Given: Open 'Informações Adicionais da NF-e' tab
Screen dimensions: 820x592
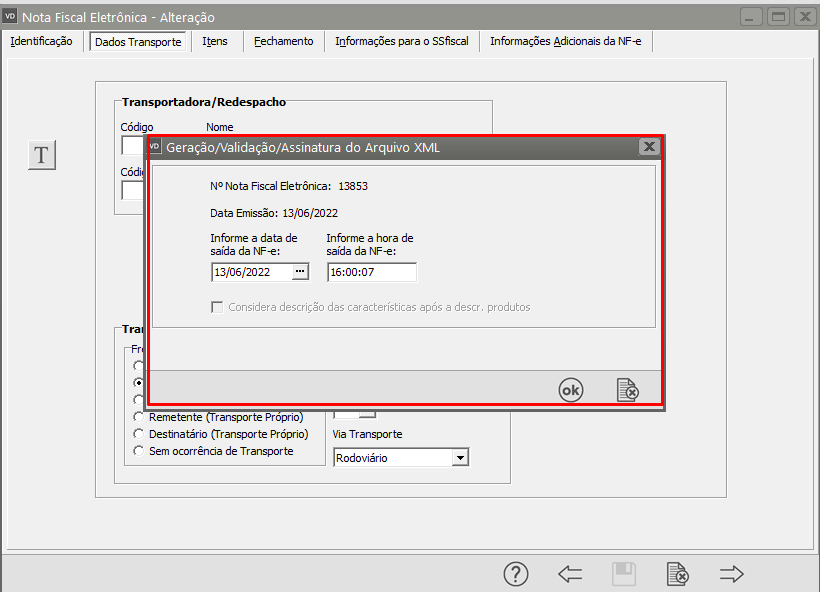Looking at the screenshot, I should click(566, 41).
